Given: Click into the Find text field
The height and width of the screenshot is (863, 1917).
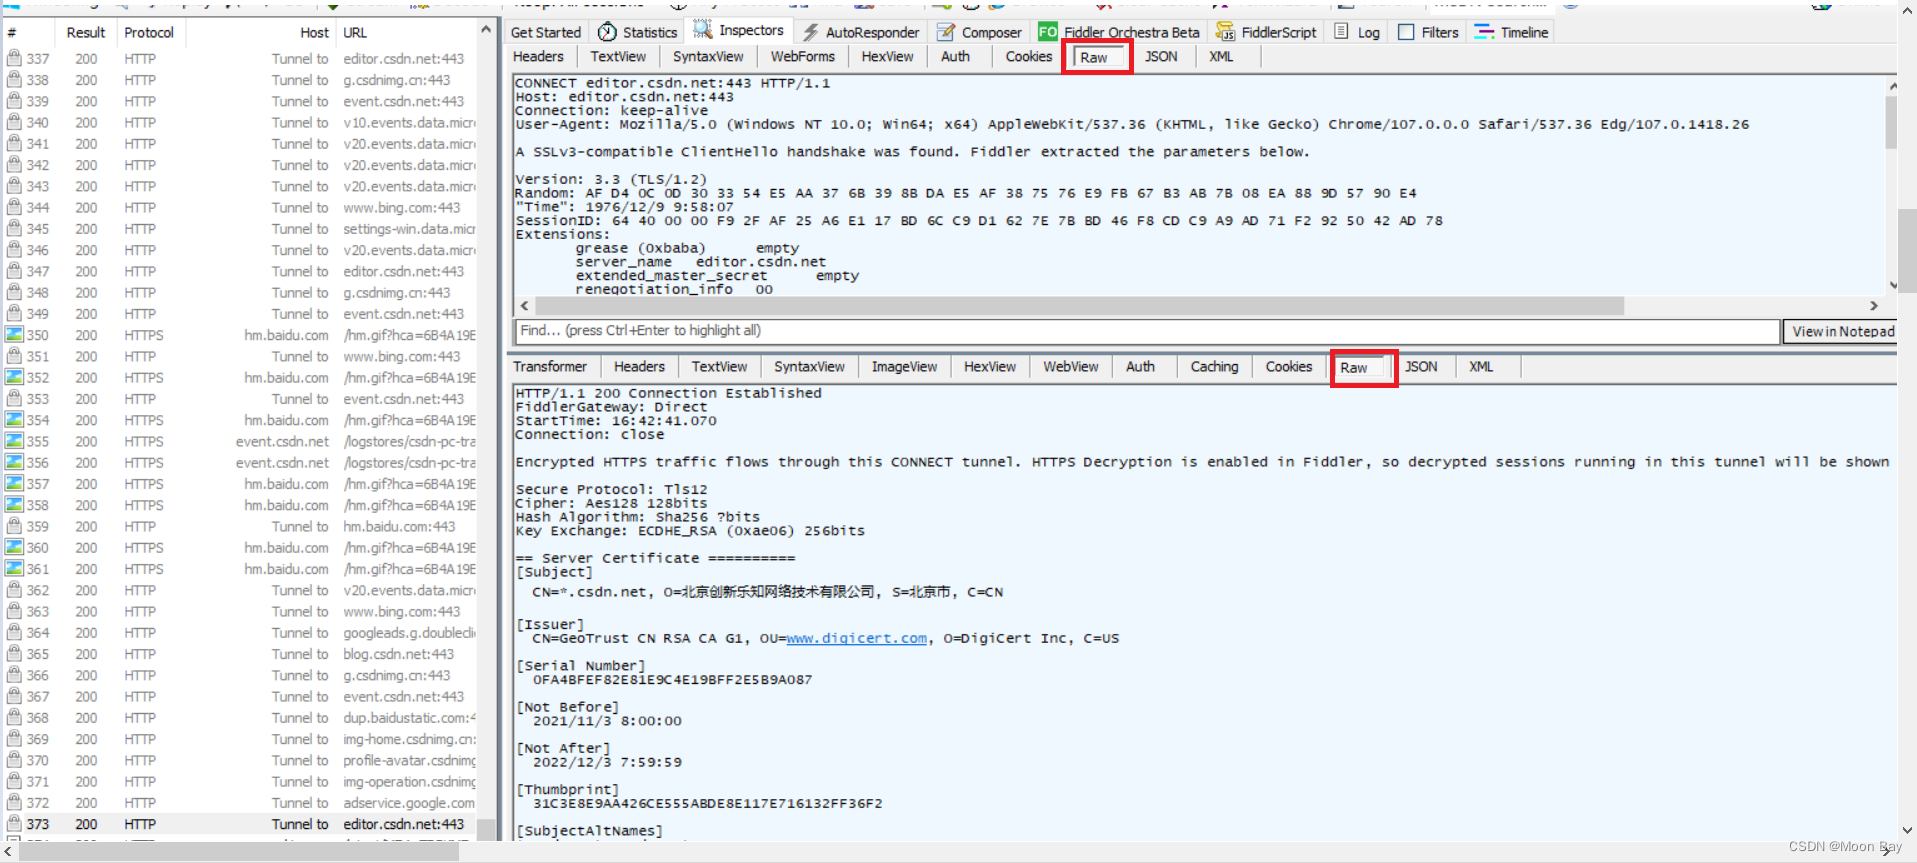Looking at the screenshot, I should tap(1147, 331).
